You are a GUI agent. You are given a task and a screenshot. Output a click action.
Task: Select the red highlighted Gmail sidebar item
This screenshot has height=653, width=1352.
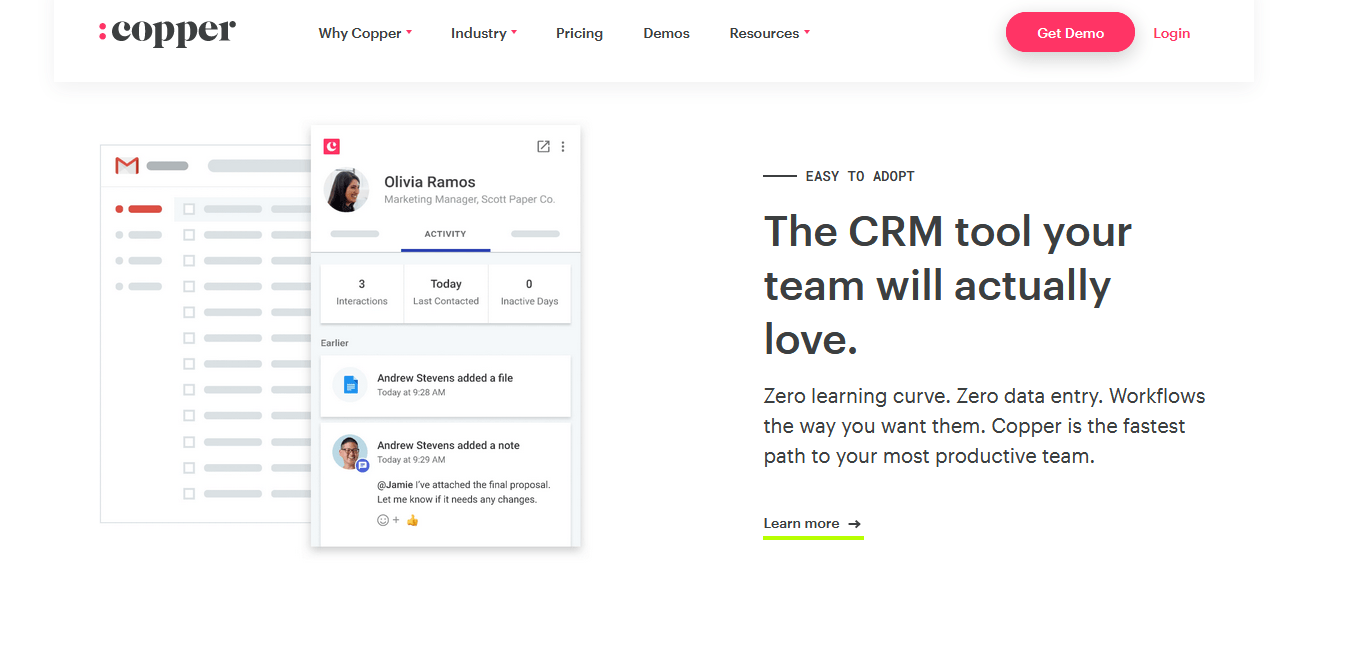pos(139,209)
